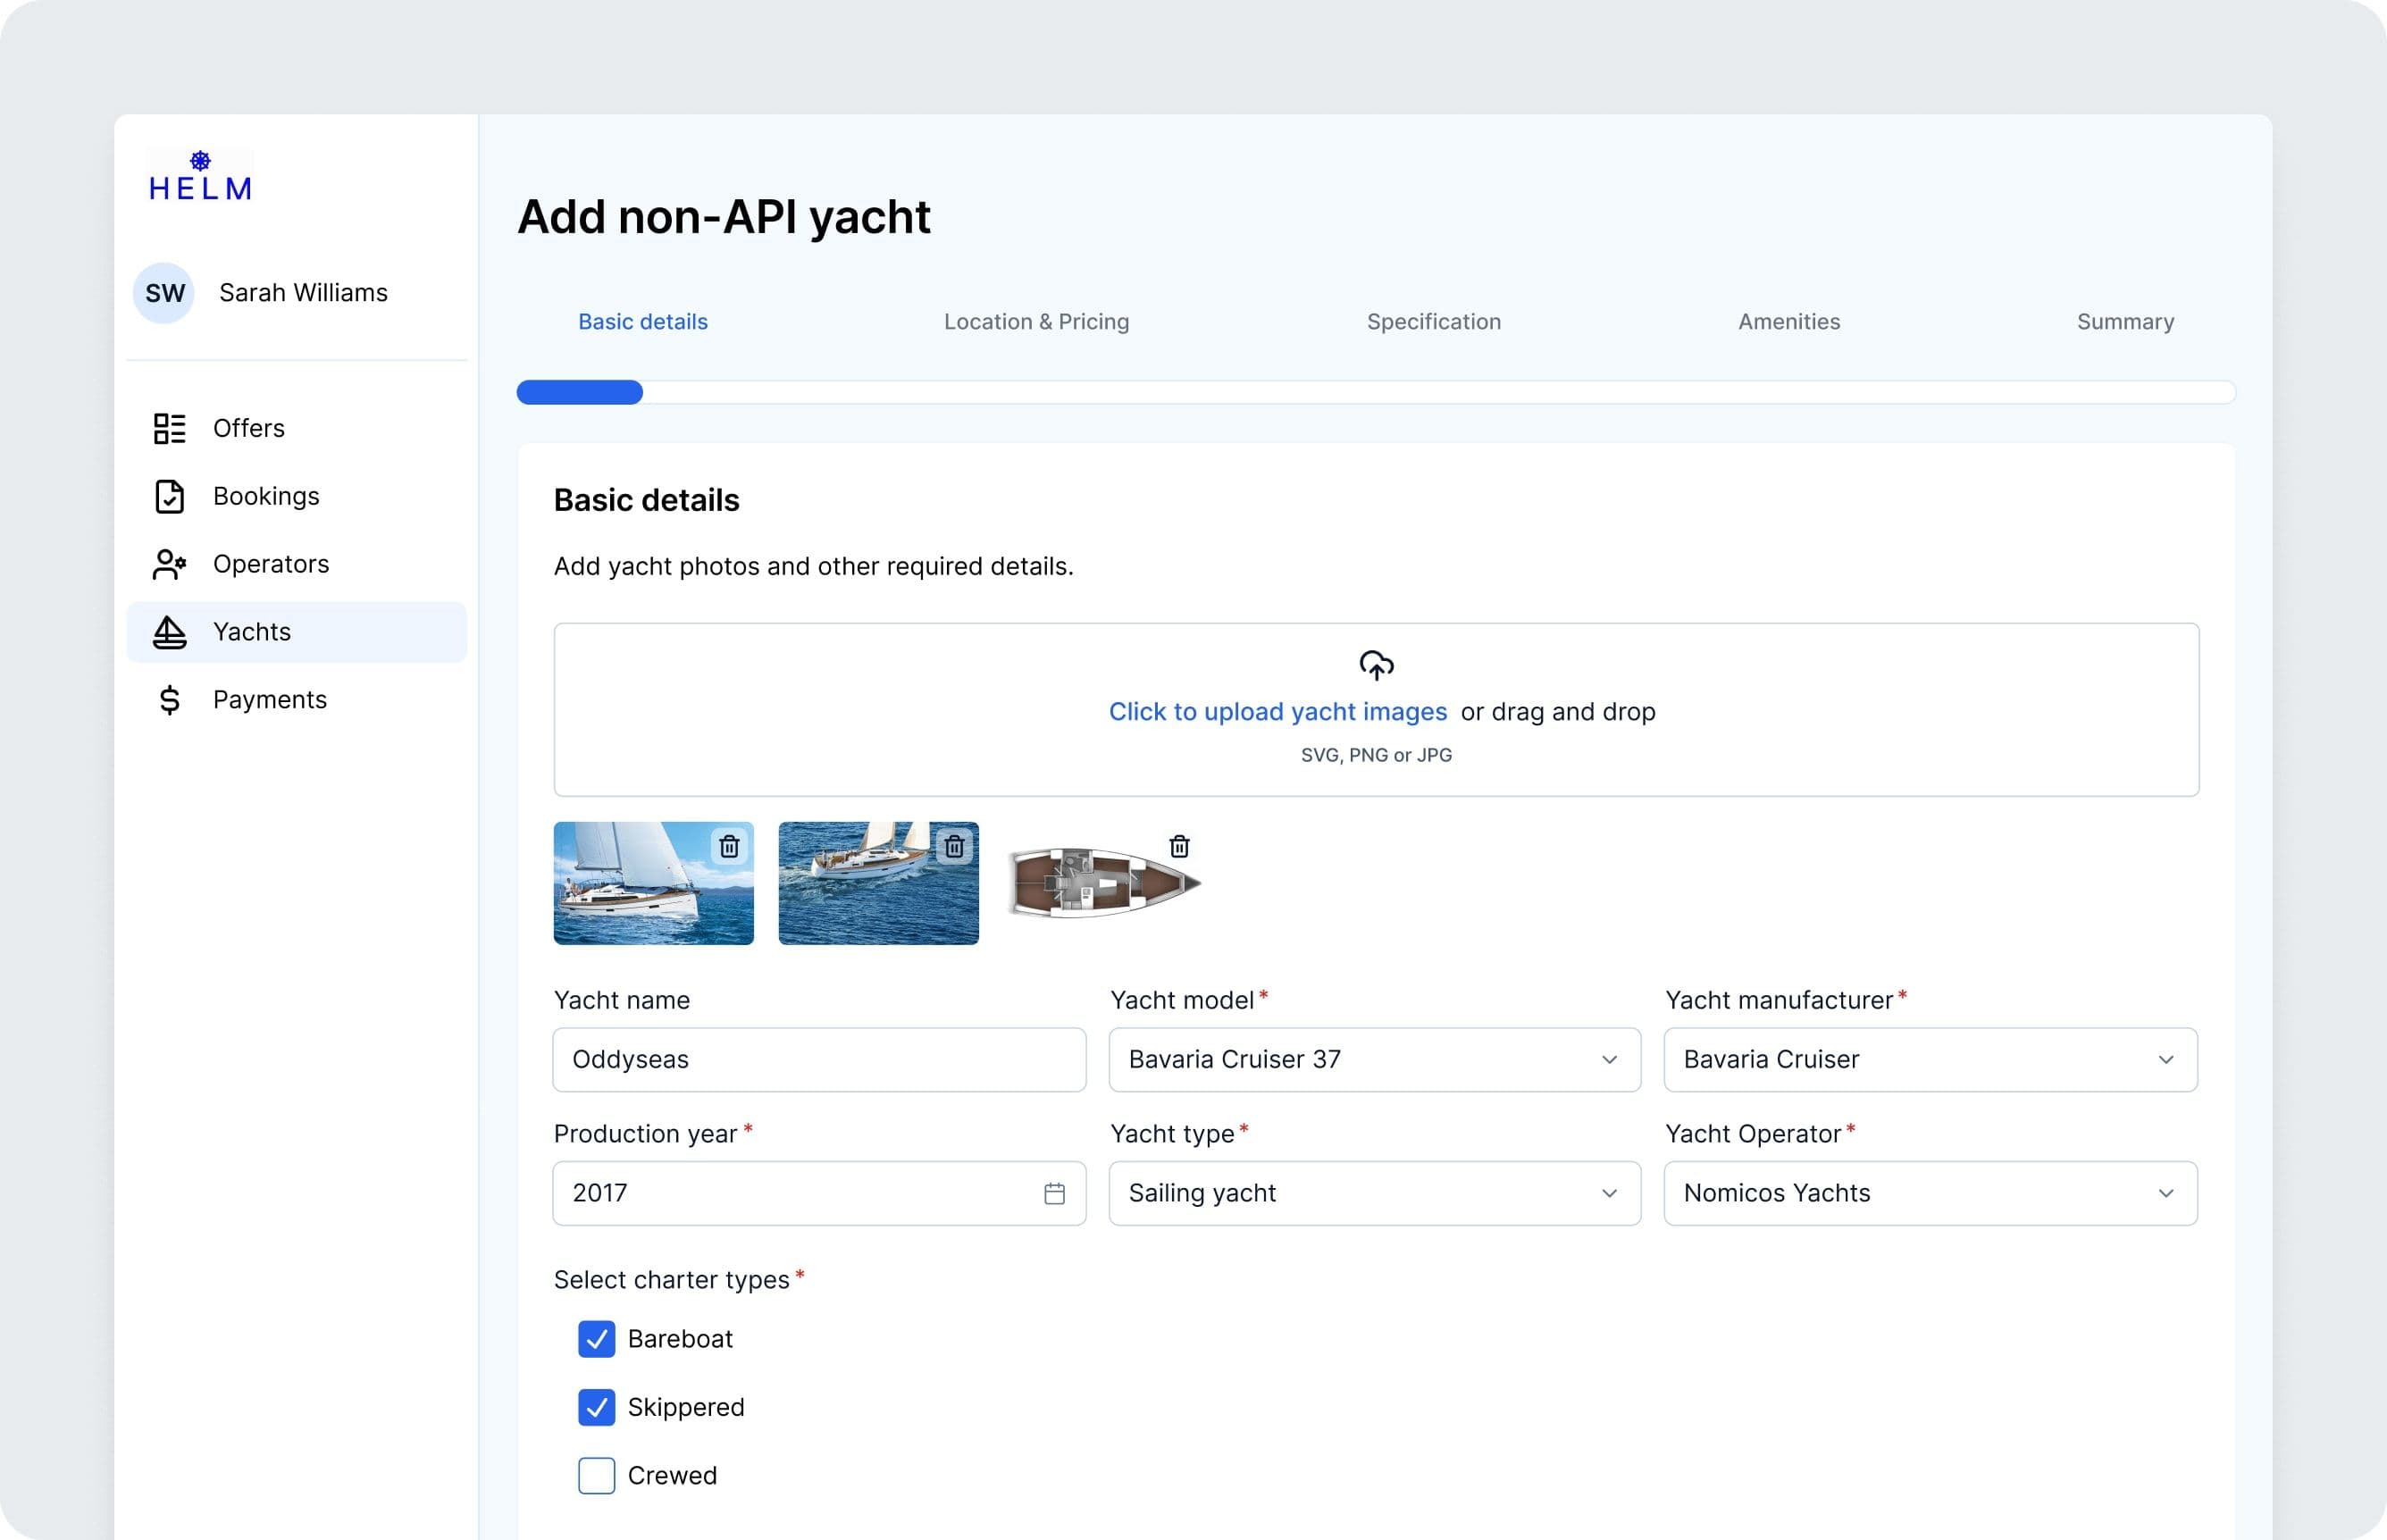Uncheck the Skippered charter type
Image resolution: width=2387 pixels, height=1540 pixels.
point(596,1407)
